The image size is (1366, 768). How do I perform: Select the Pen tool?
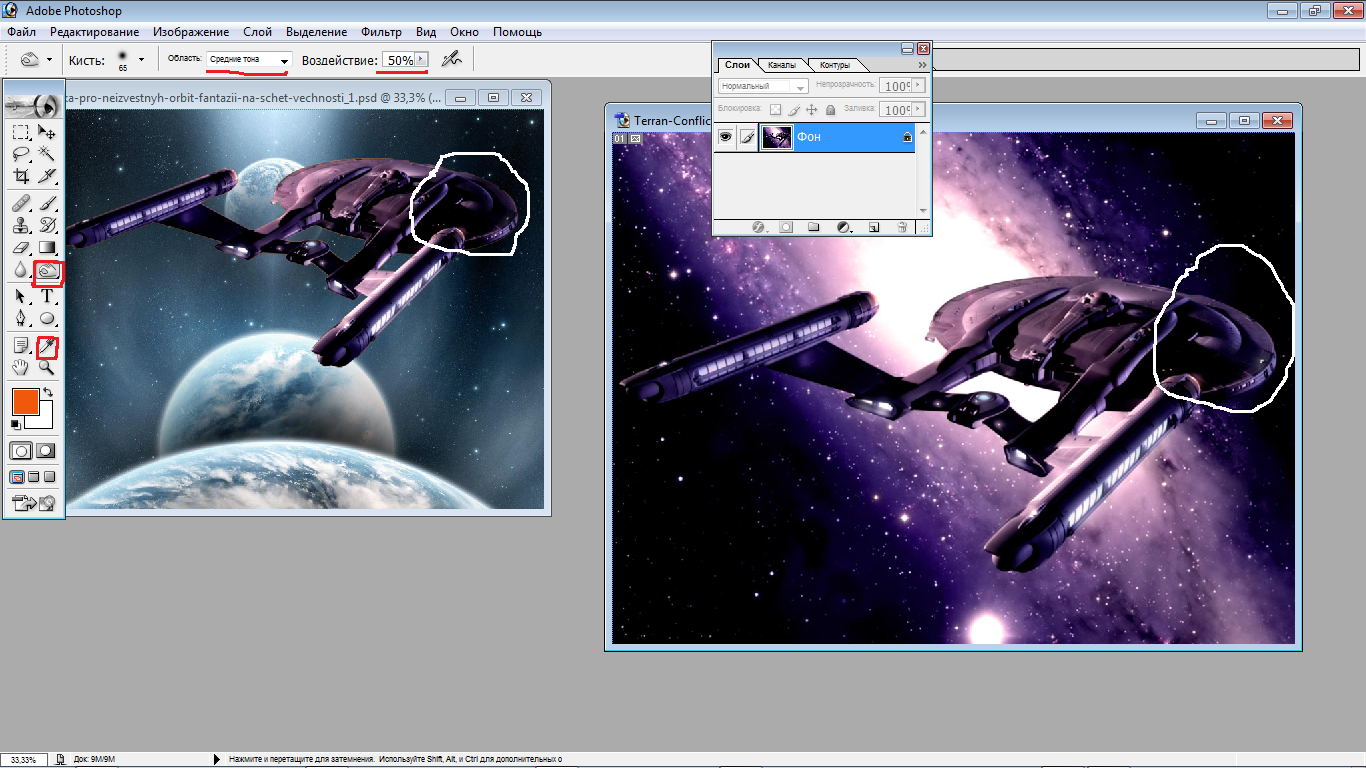click(x=20, y=318)
